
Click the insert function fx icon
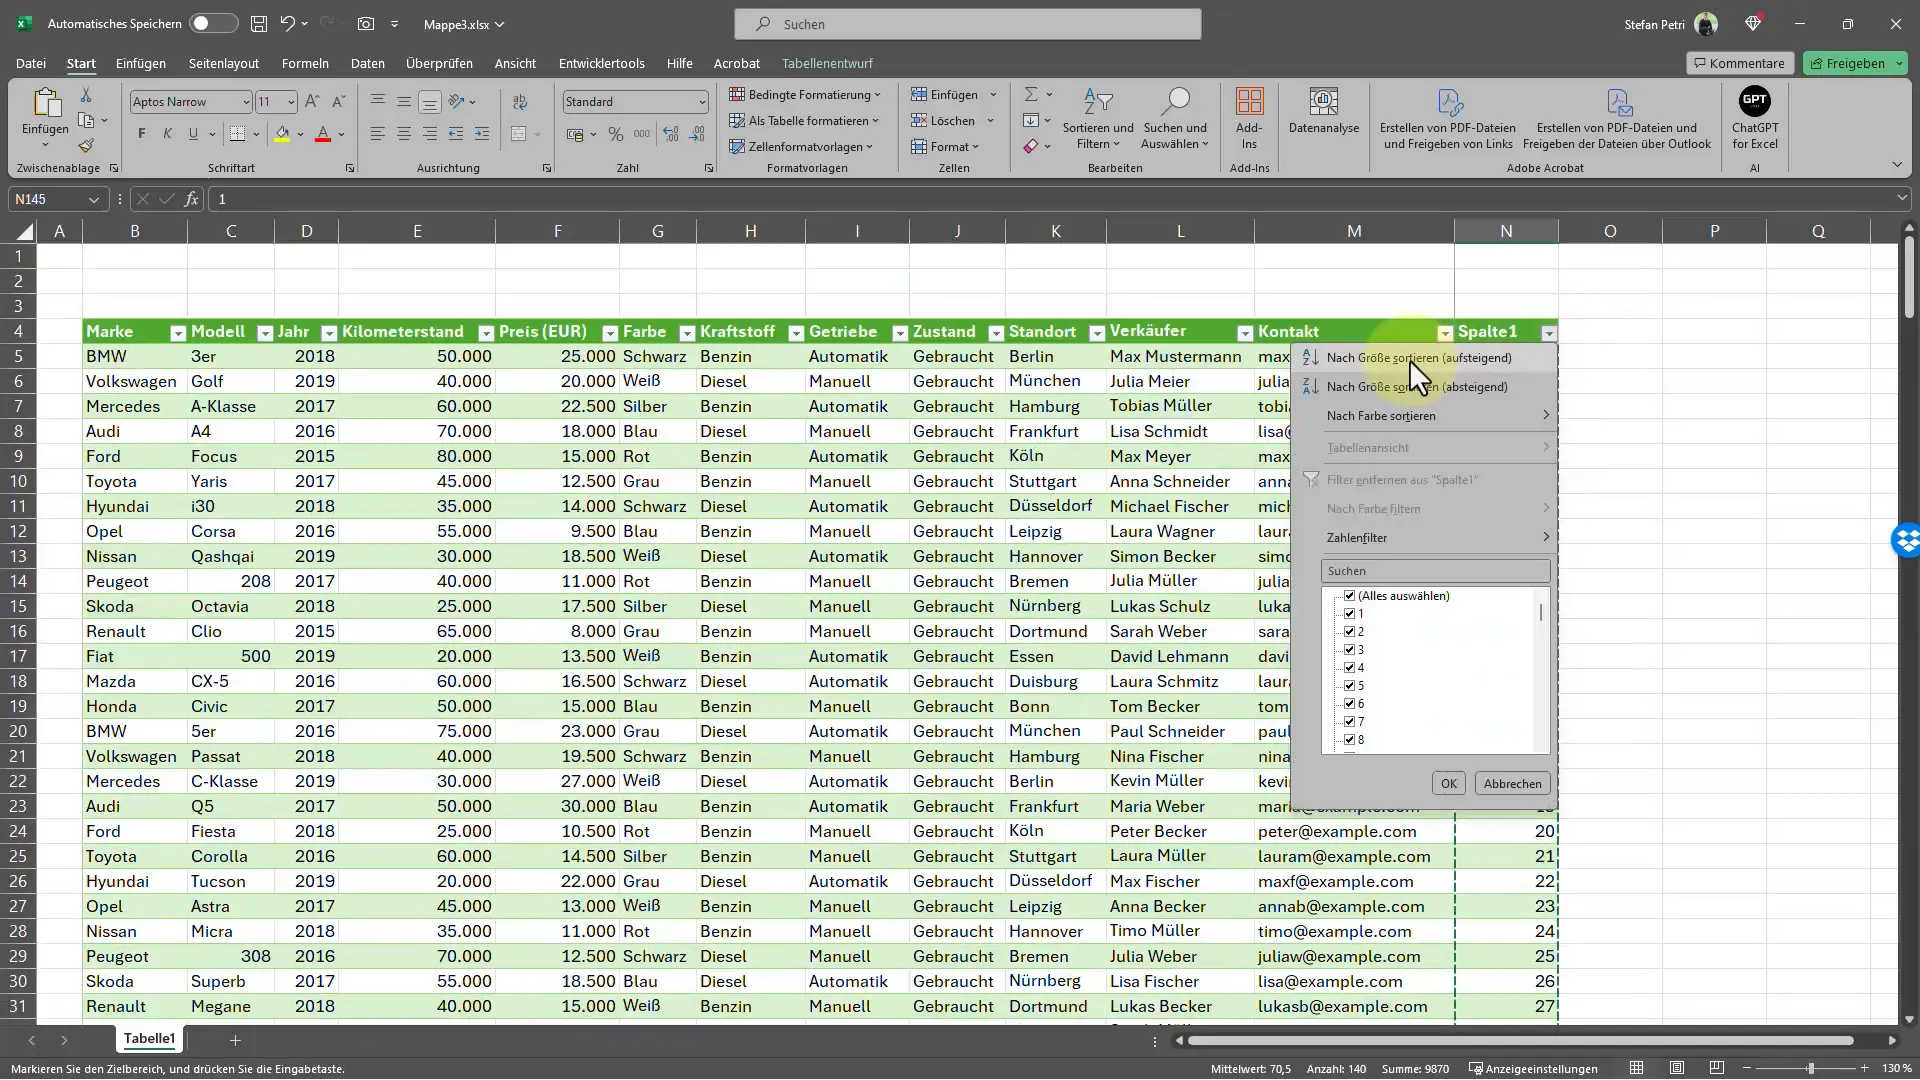191,199
